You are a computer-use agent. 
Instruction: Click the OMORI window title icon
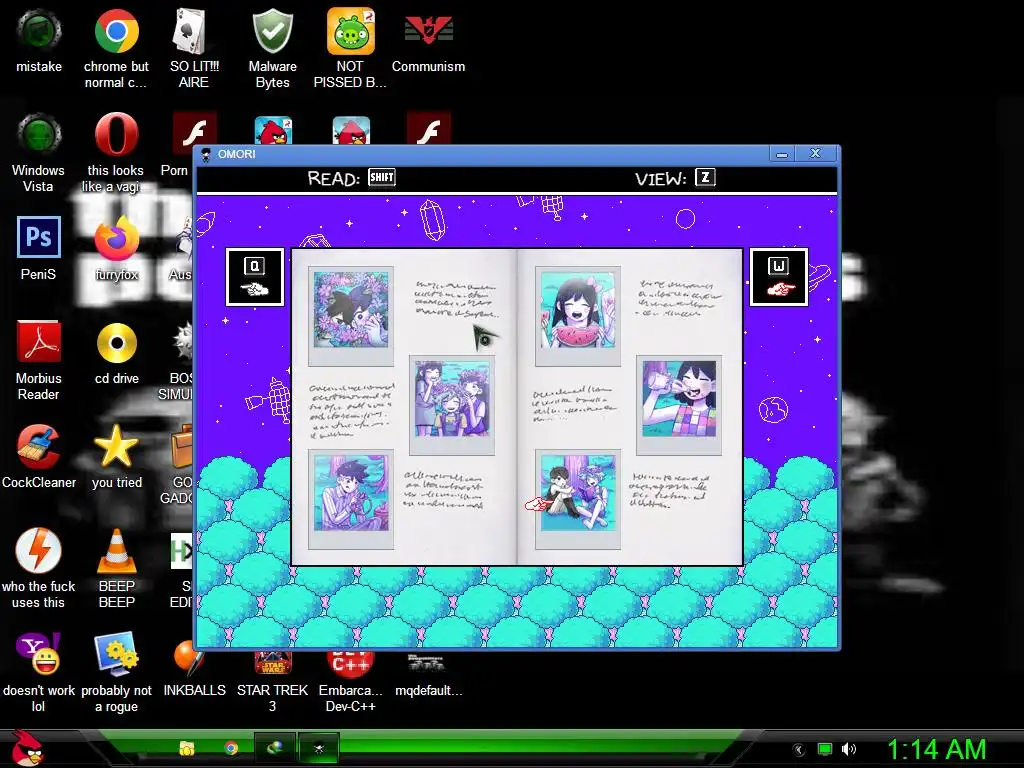coord(206,154)
